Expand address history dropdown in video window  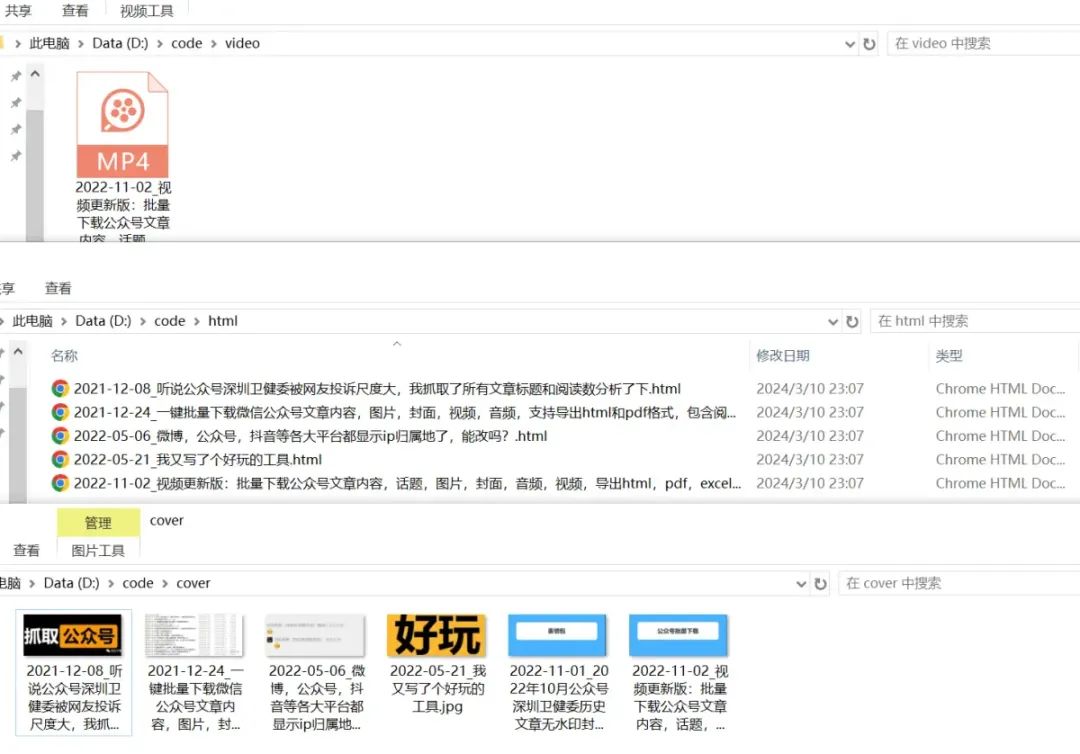click(849, 44)
